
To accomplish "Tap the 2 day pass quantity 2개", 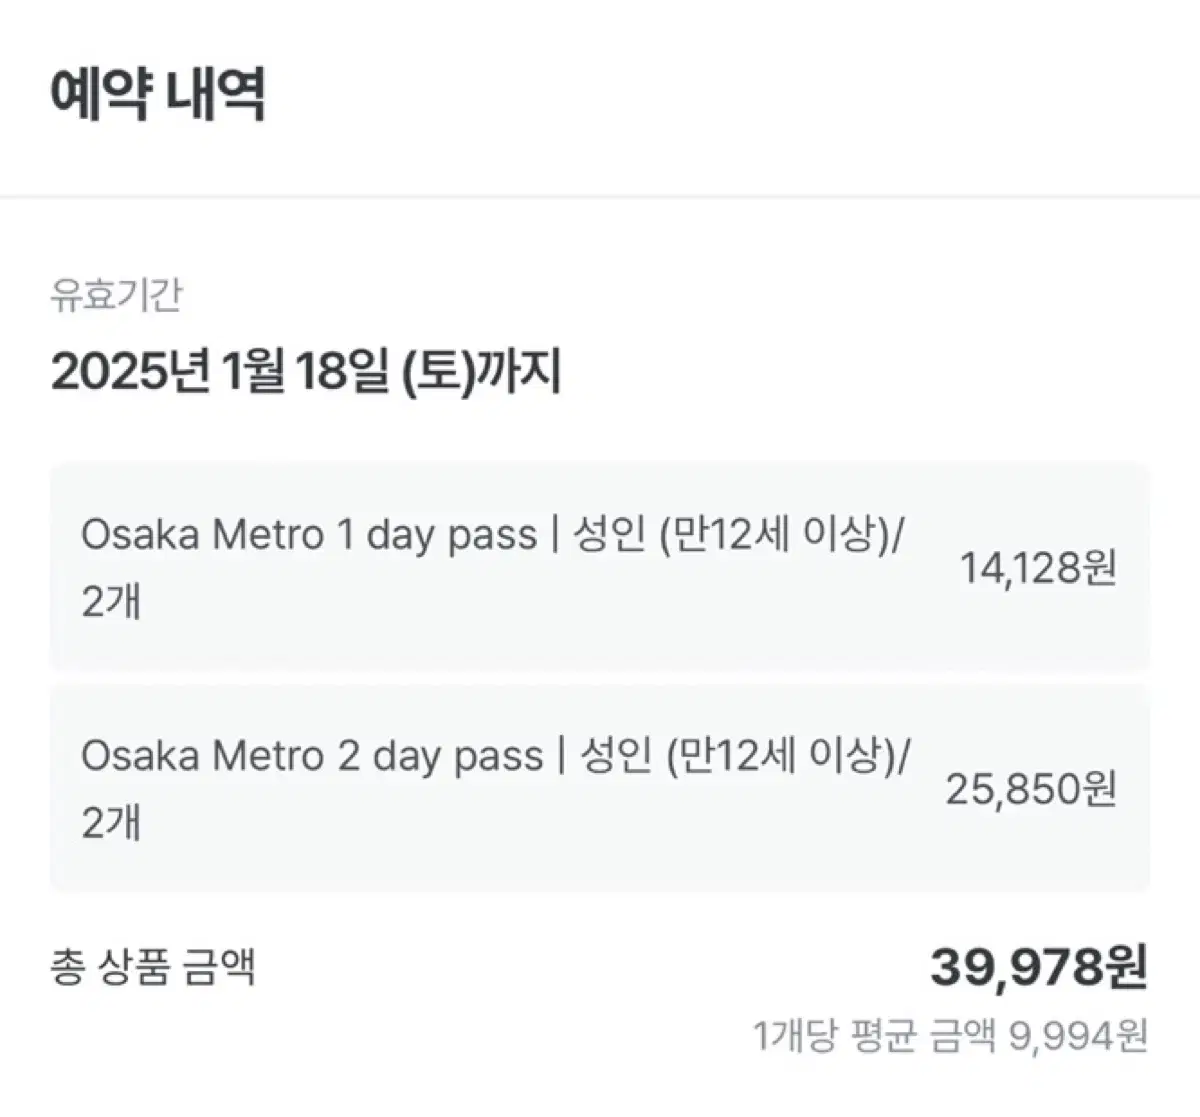I will coord(111,823).
